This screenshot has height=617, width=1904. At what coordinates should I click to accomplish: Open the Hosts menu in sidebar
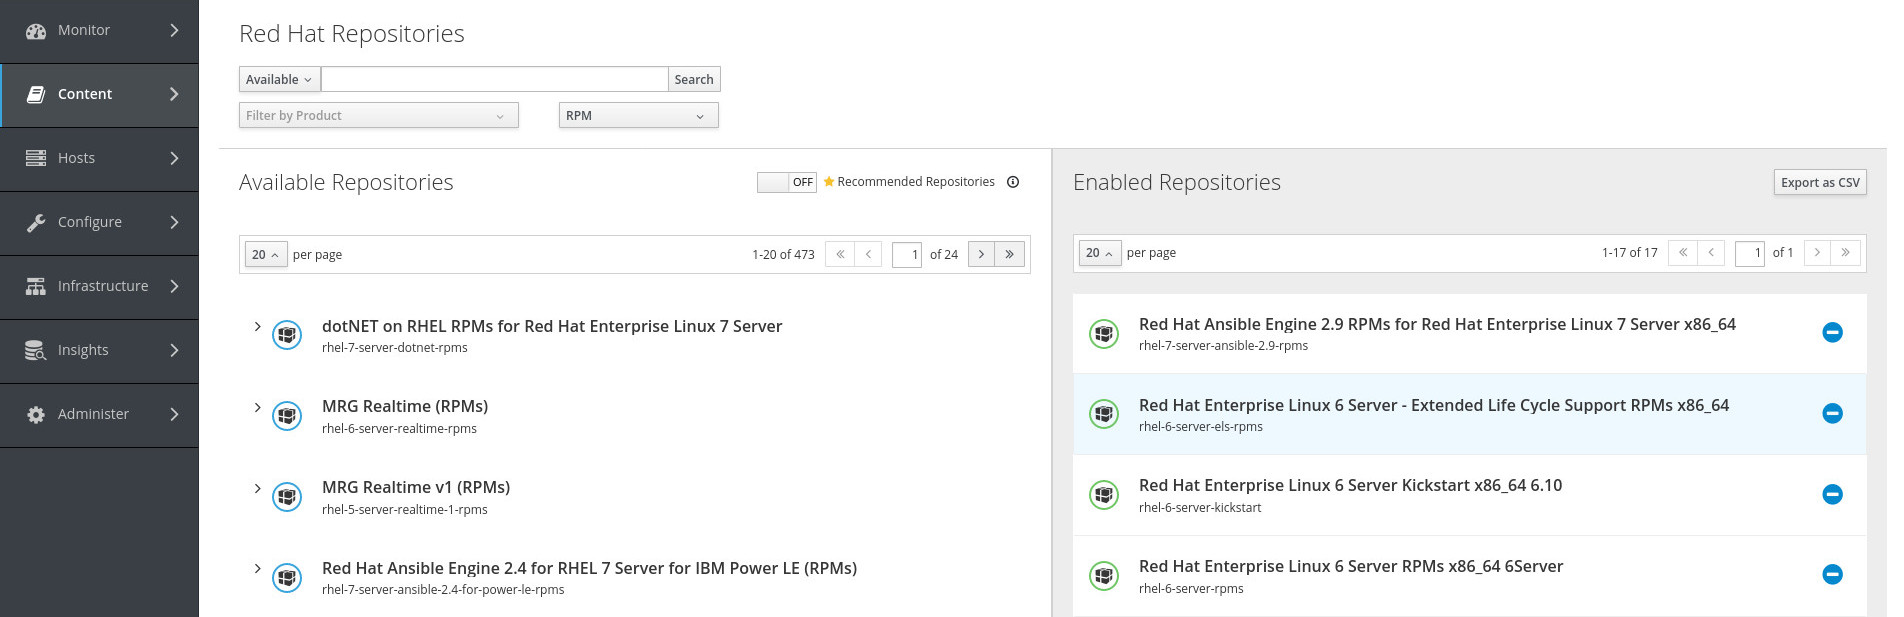[x=99, y=158]
